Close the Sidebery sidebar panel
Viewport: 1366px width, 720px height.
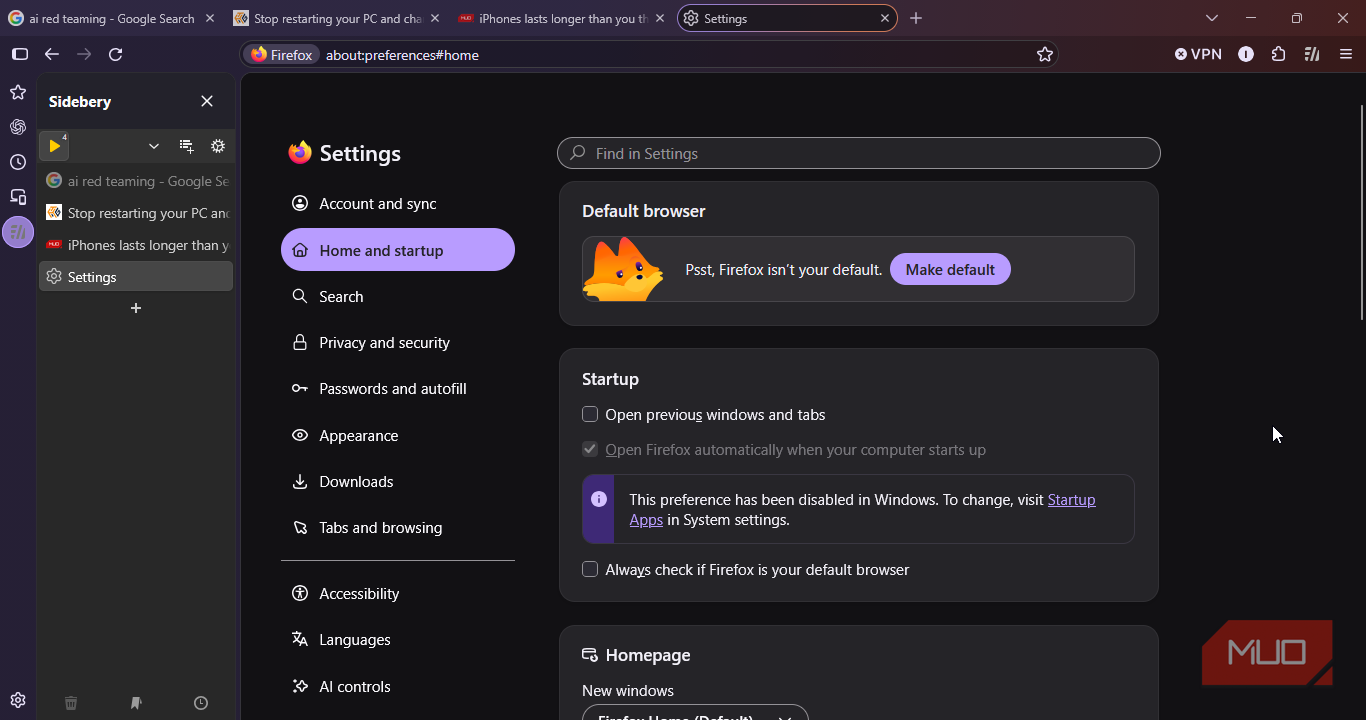point(207,101)
